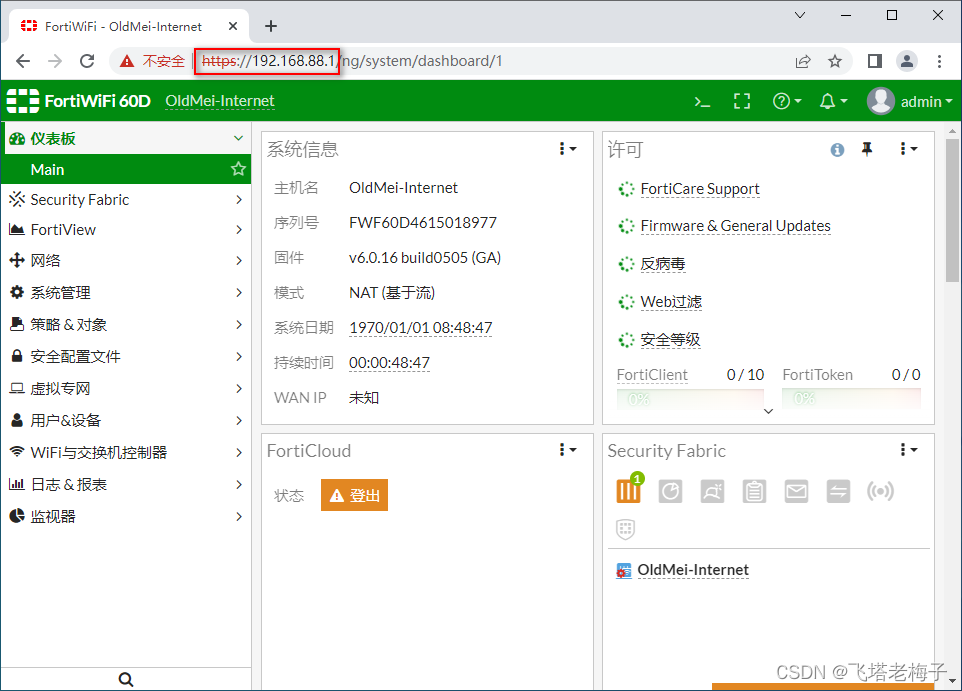Click the 反病毒 license link
962x691 pixels.
click(x=663, y=264)
